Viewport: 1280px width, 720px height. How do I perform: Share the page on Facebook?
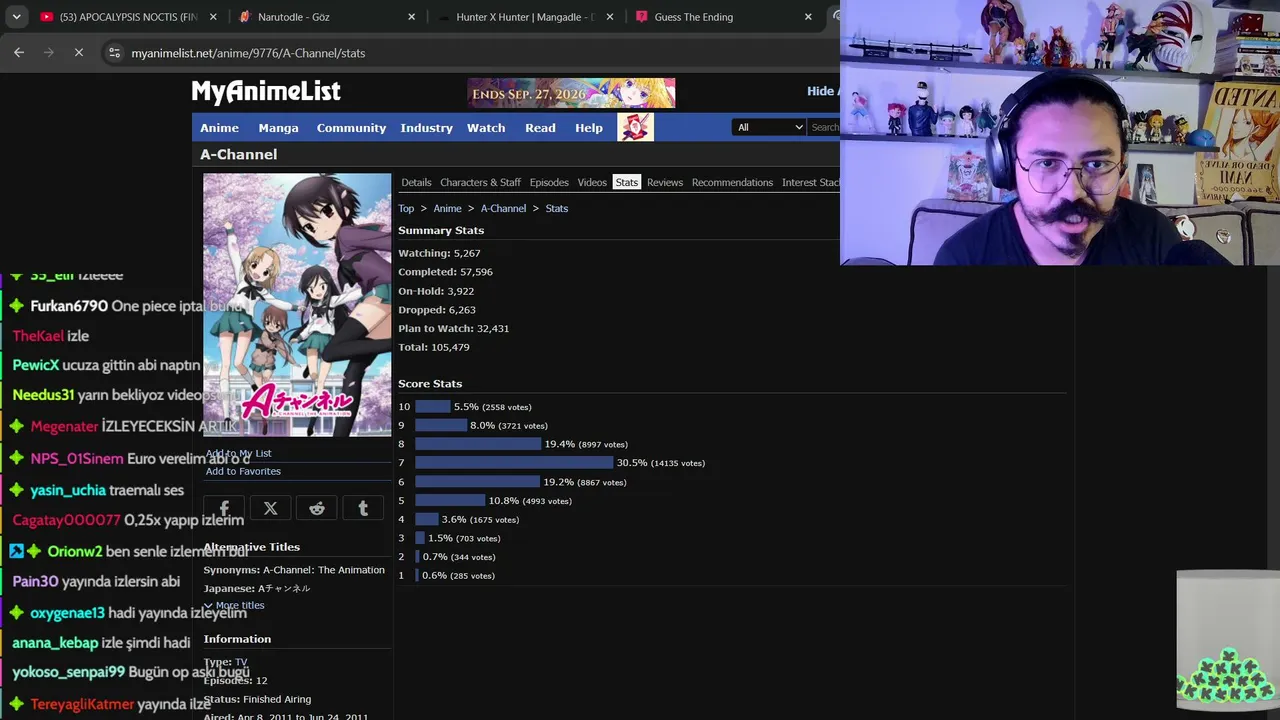pyautogui.click(x=224, y=508)
